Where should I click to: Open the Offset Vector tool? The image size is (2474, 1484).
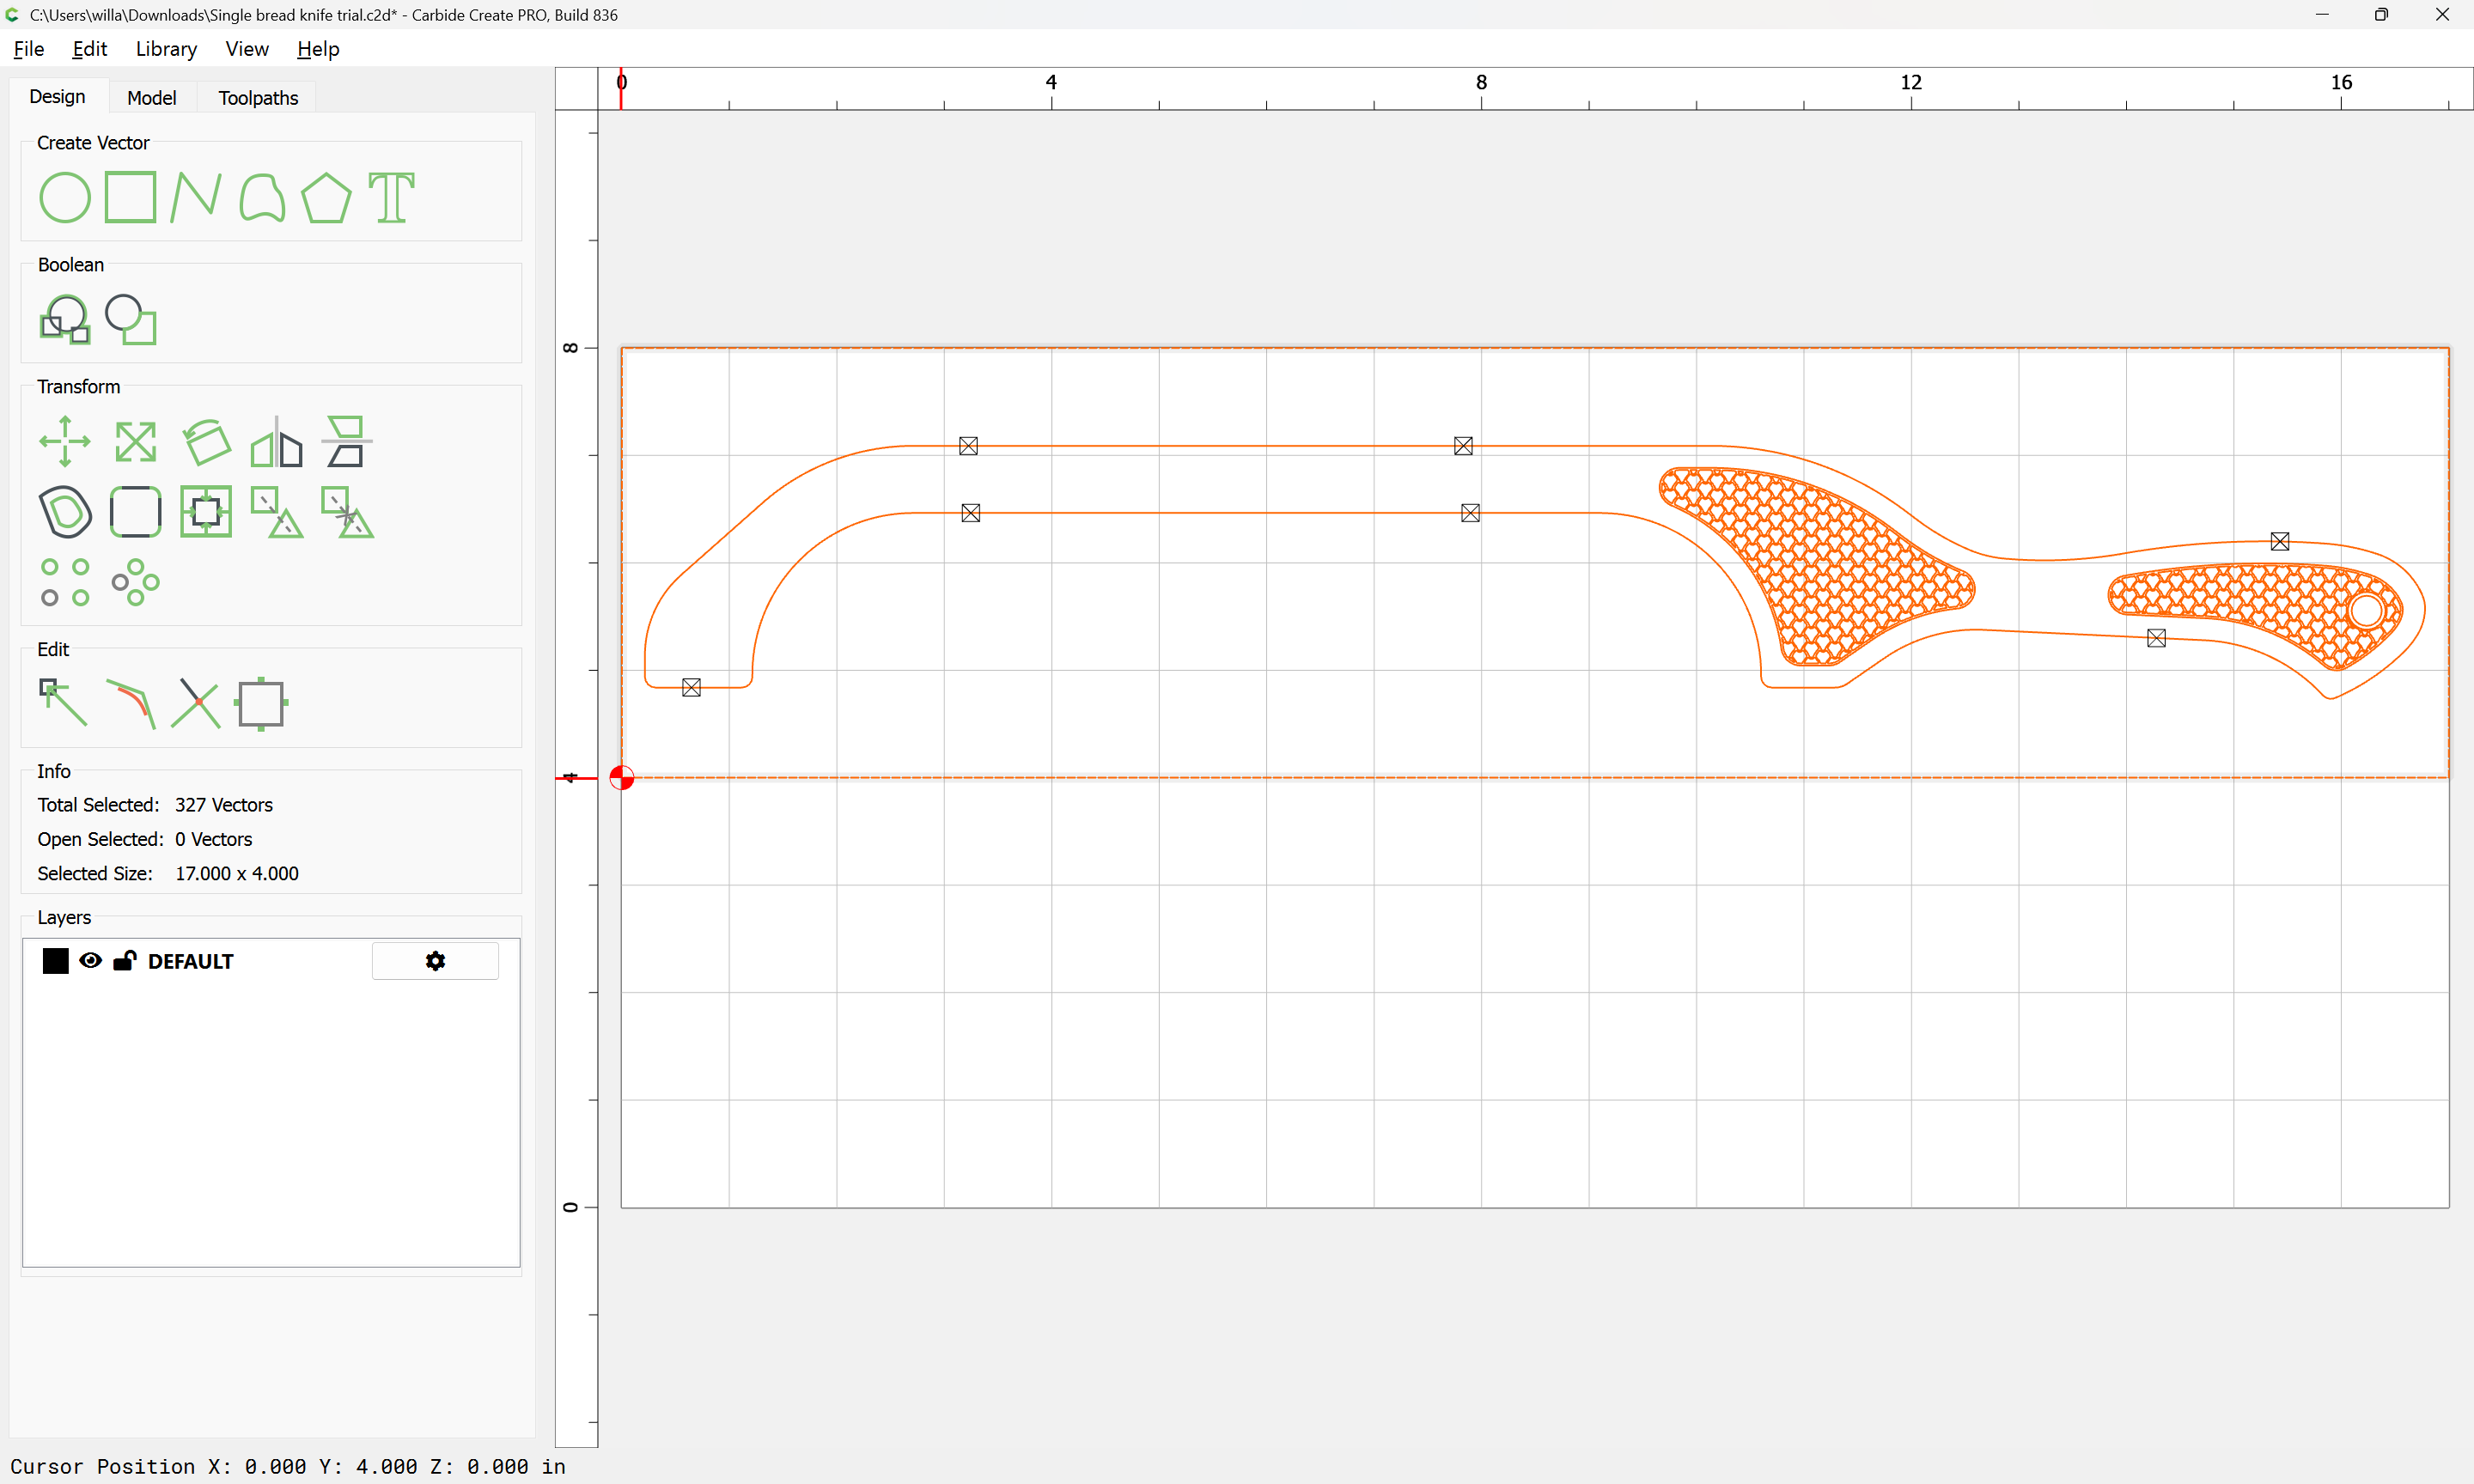tap(65, 511)
